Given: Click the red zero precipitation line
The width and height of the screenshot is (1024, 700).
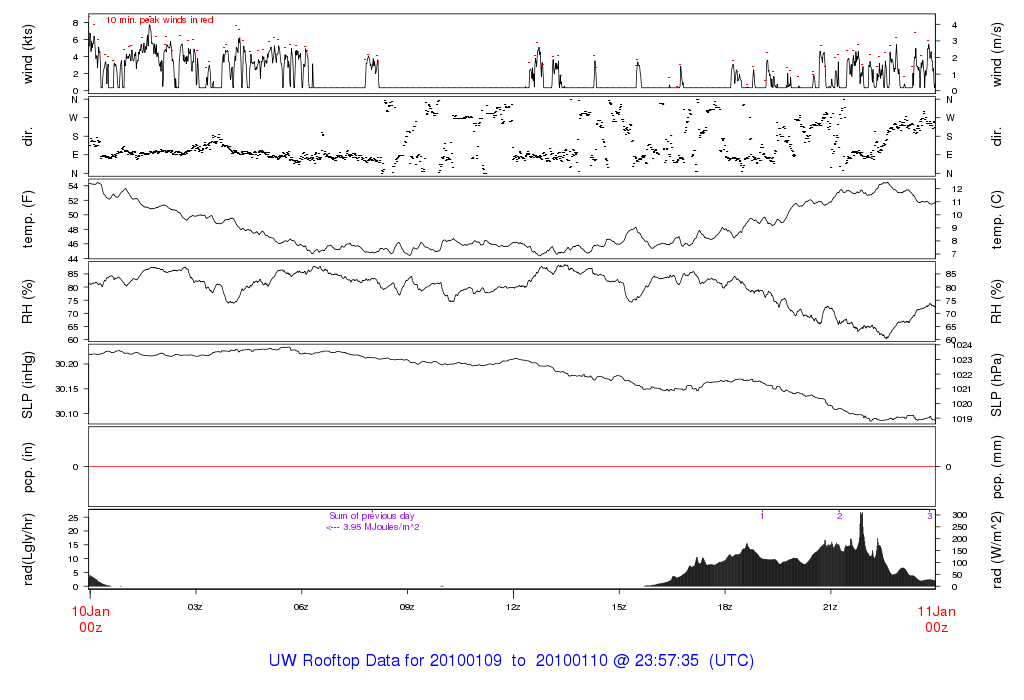Looking at the screenshot, I should (512, 466).
